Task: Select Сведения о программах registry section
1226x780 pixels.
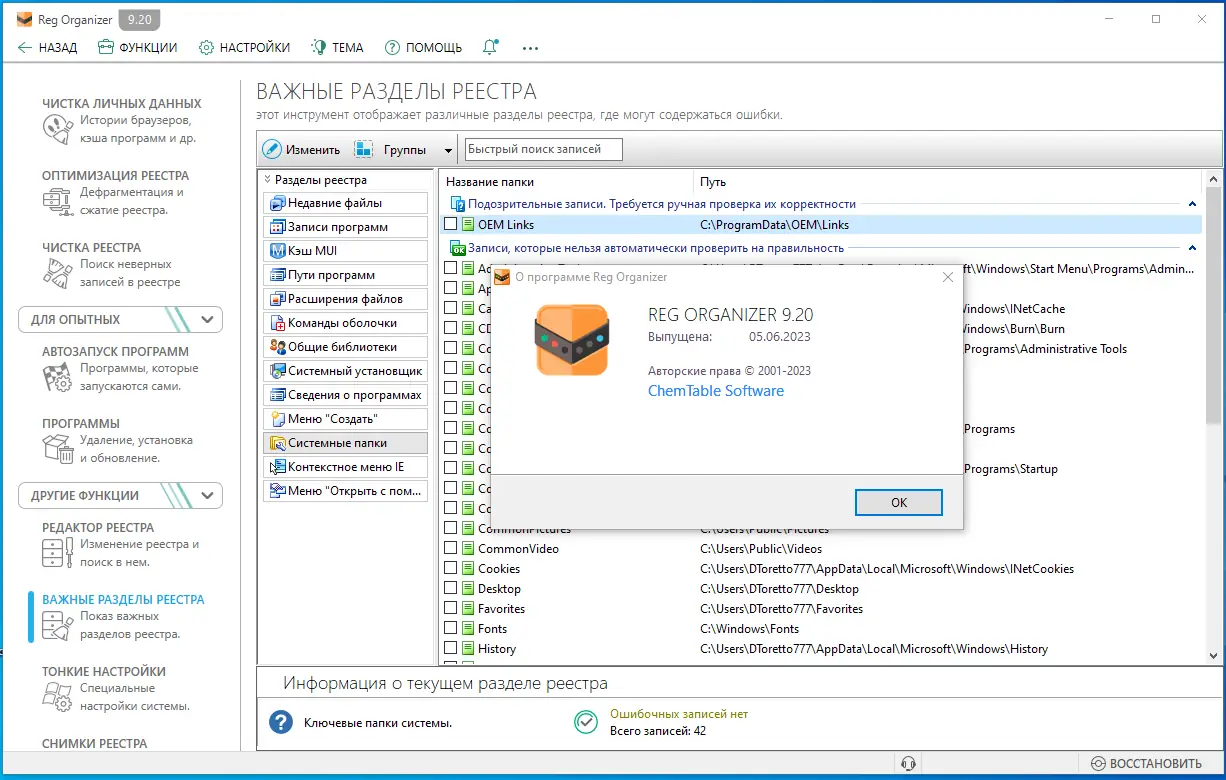Action: click(345, 395)
